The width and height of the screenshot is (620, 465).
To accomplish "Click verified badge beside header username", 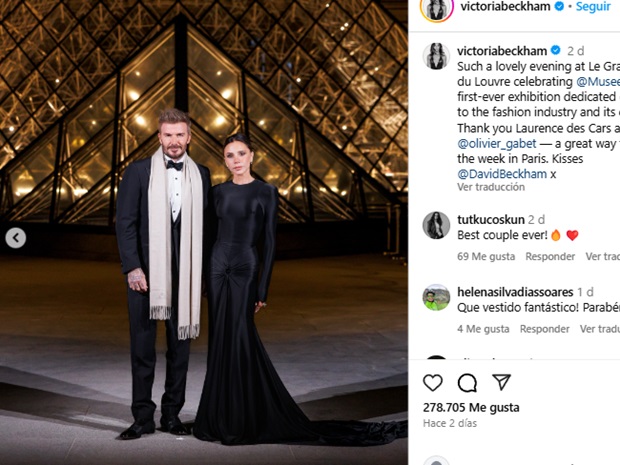I will 559,6.
